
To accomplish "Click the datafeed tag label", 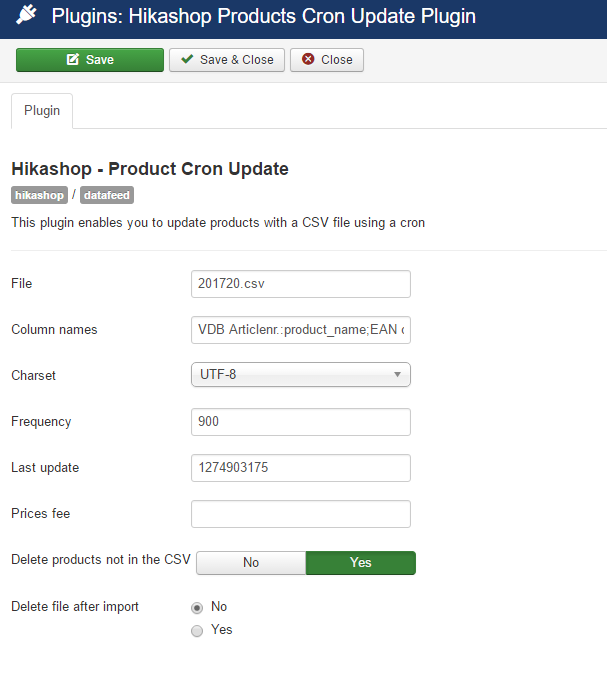I will 107,195.
